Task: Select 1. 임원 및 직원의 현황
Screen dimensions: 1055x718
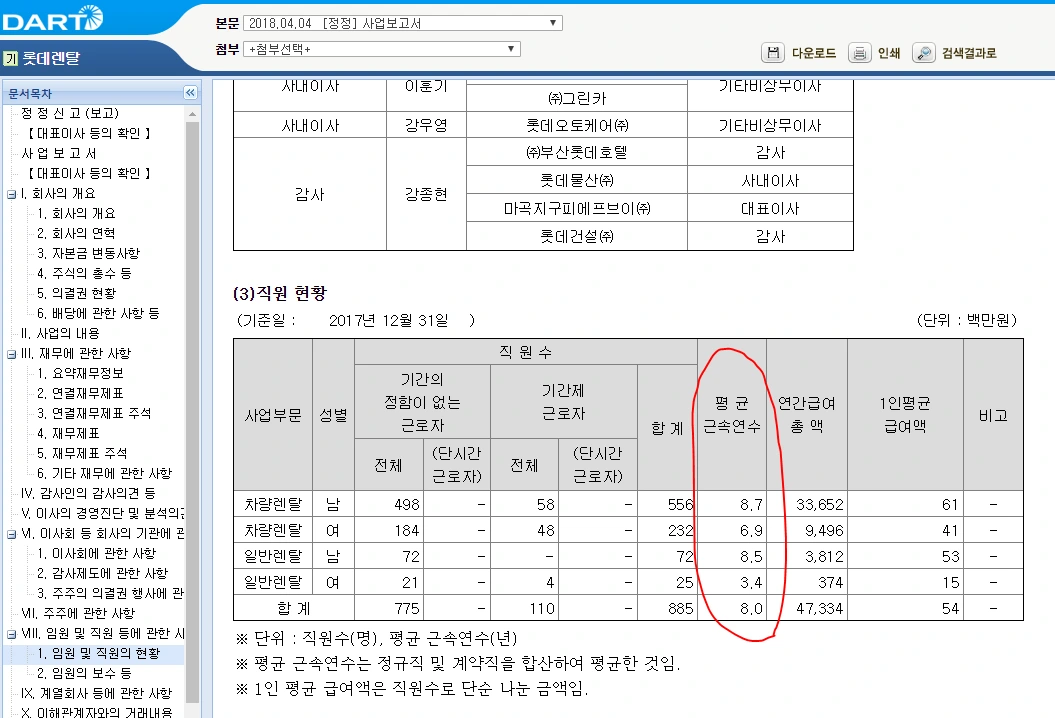Action: (99, 653)
